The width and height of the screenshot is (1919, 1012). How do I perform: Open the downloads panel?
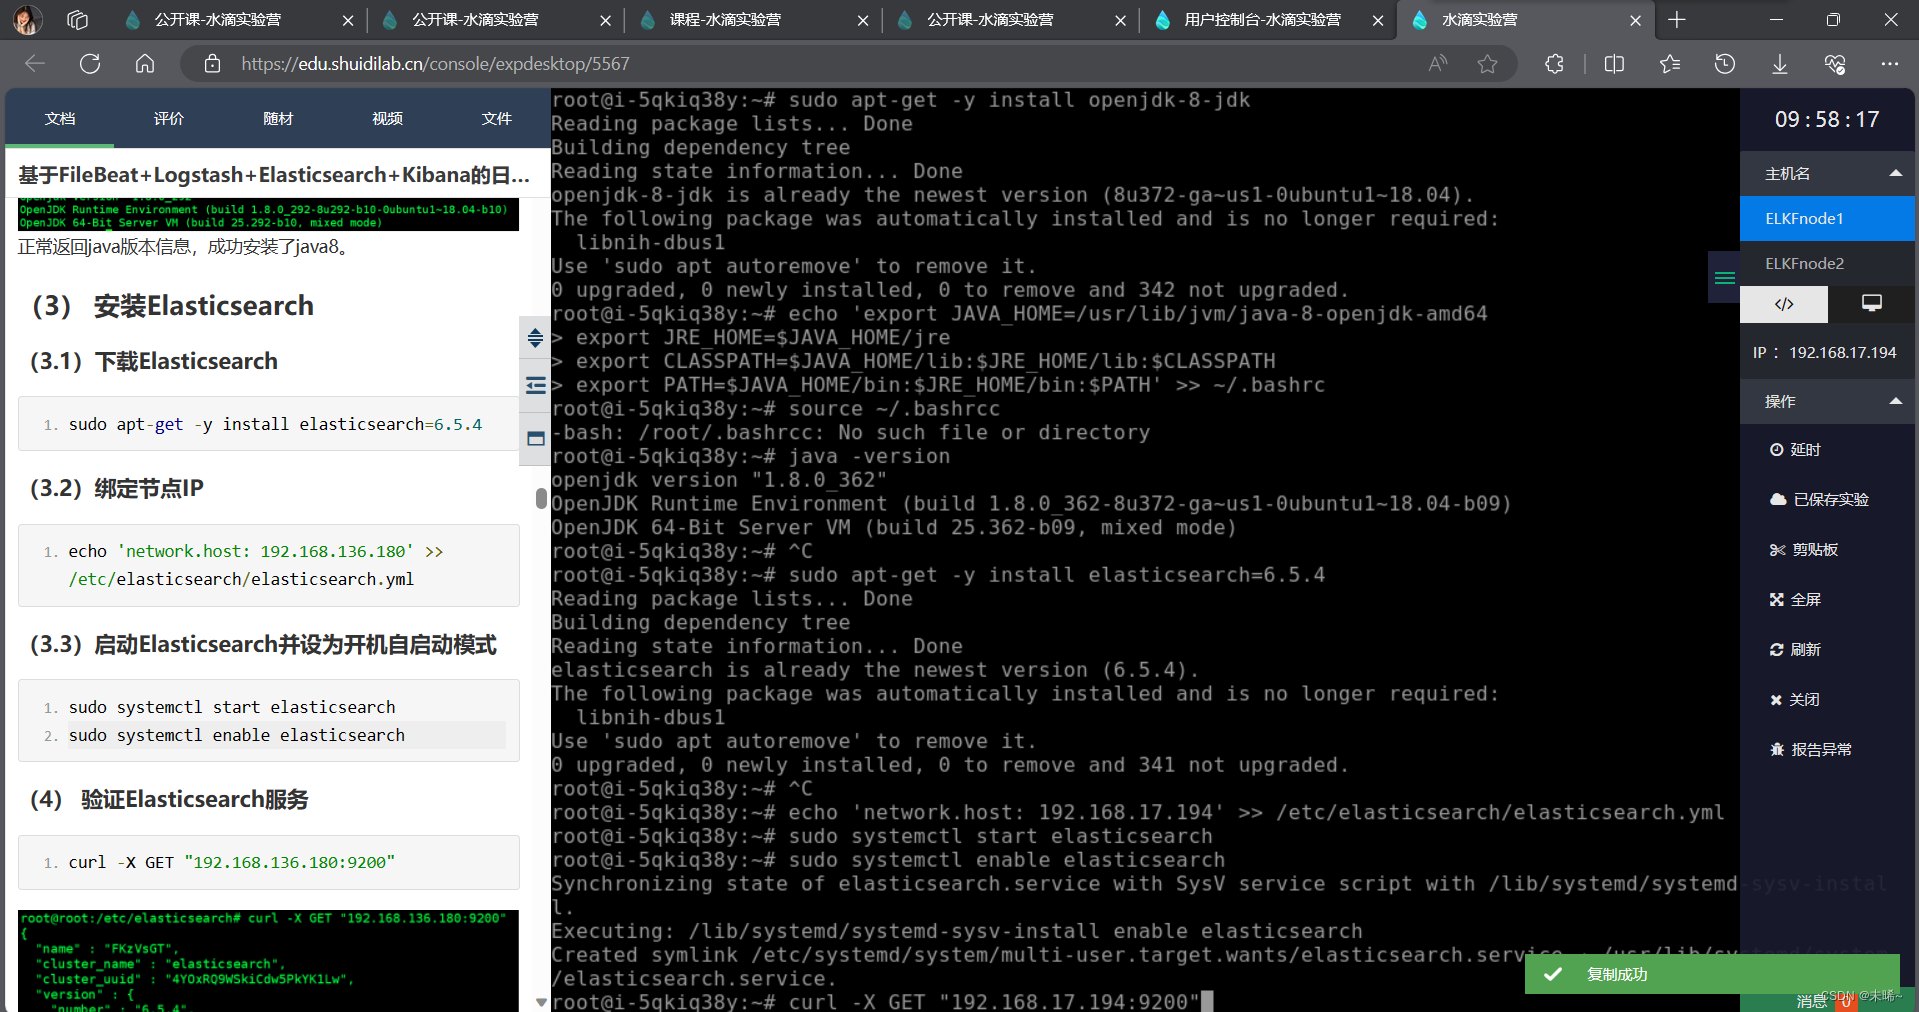coord(1780,64)
